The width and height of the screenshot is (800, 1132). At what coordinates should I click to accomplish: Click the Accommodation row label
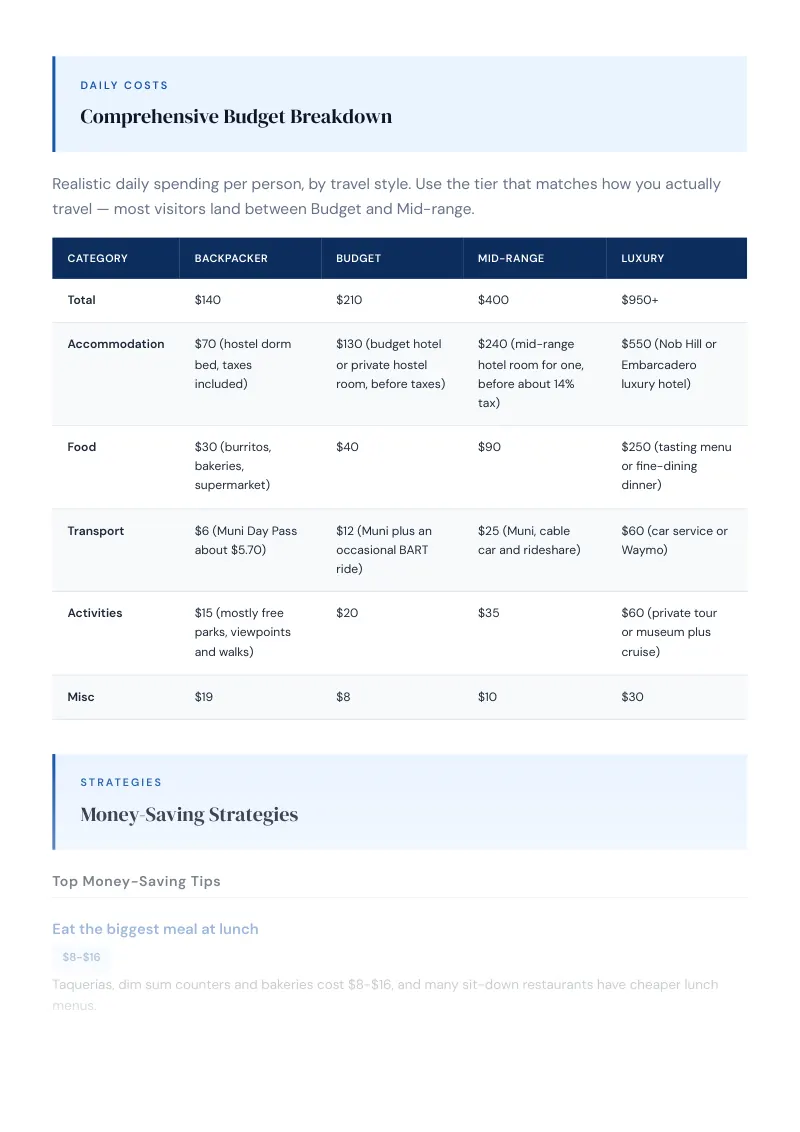pos(116,344)
